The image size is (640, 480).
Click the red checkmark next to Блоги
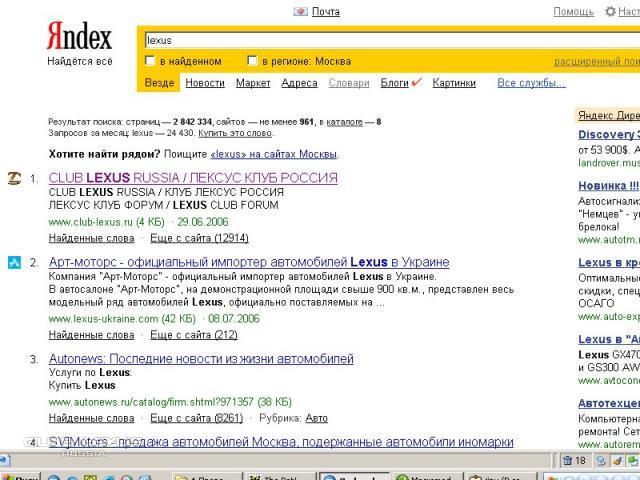tap(416, 82)
